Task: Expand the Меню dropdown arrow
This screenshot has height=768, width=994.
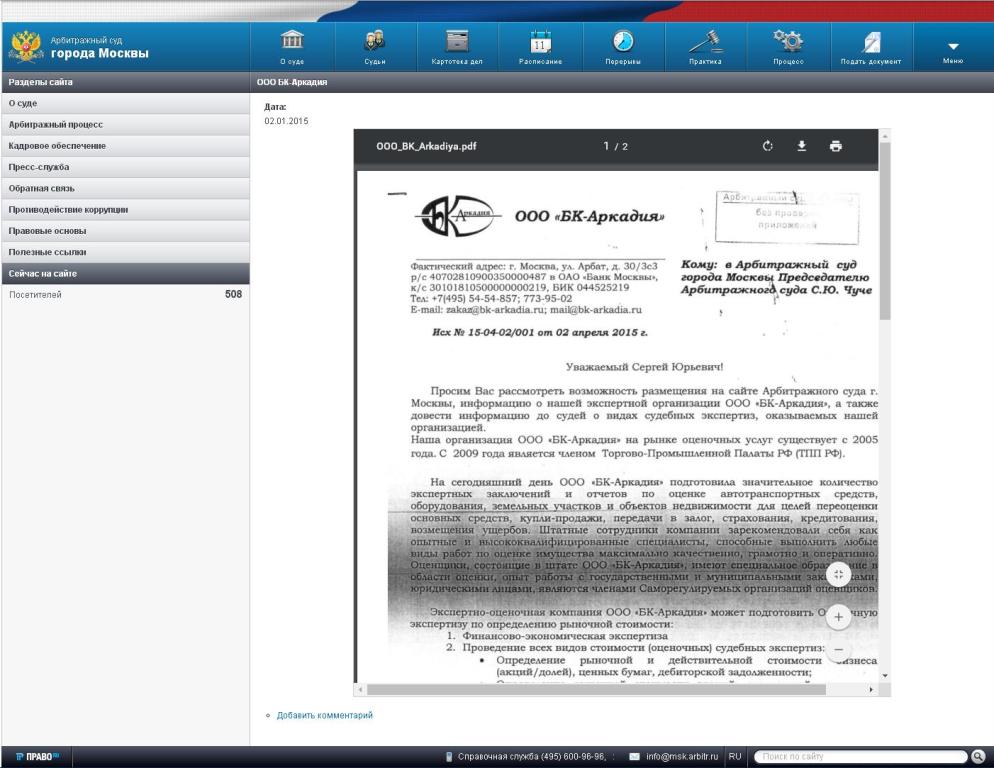Action: click(x=953, y=46)
